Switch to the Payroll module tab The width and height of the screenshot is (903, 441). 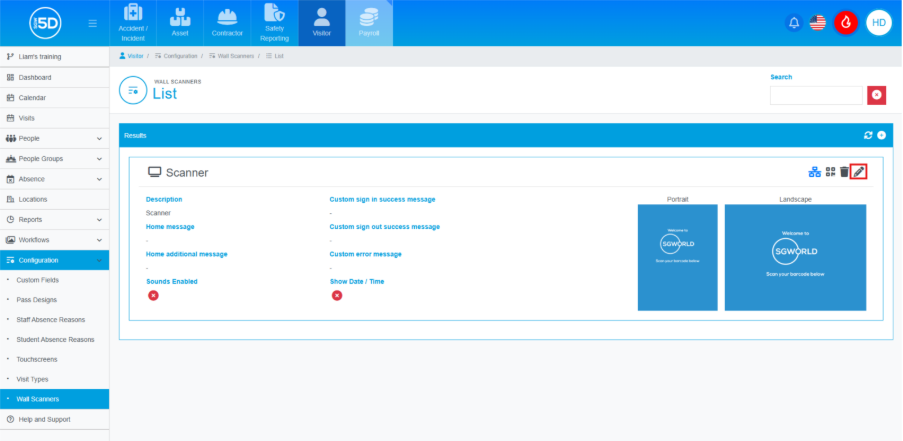point(369,23)
